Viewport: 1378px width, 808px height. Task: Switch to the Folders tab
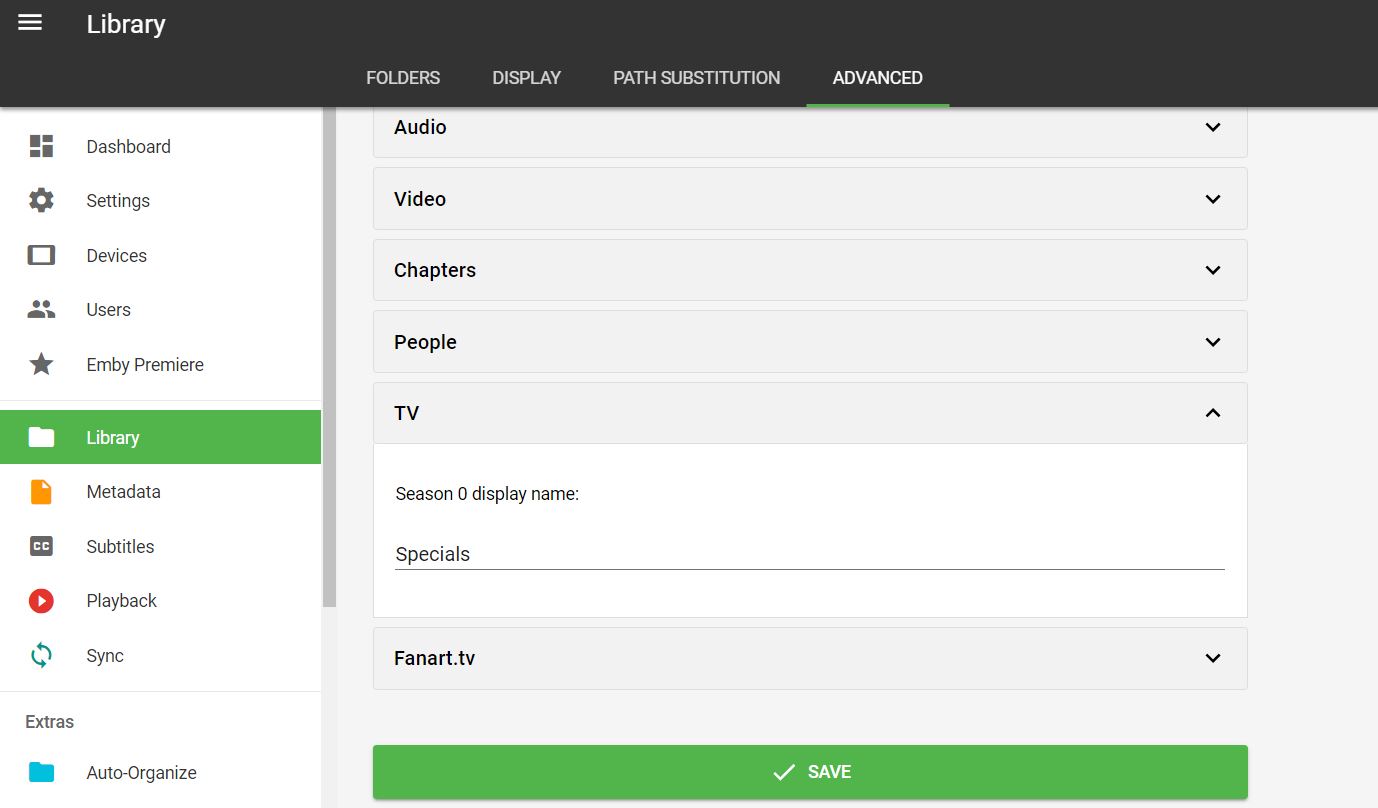(x=403, y=78)
